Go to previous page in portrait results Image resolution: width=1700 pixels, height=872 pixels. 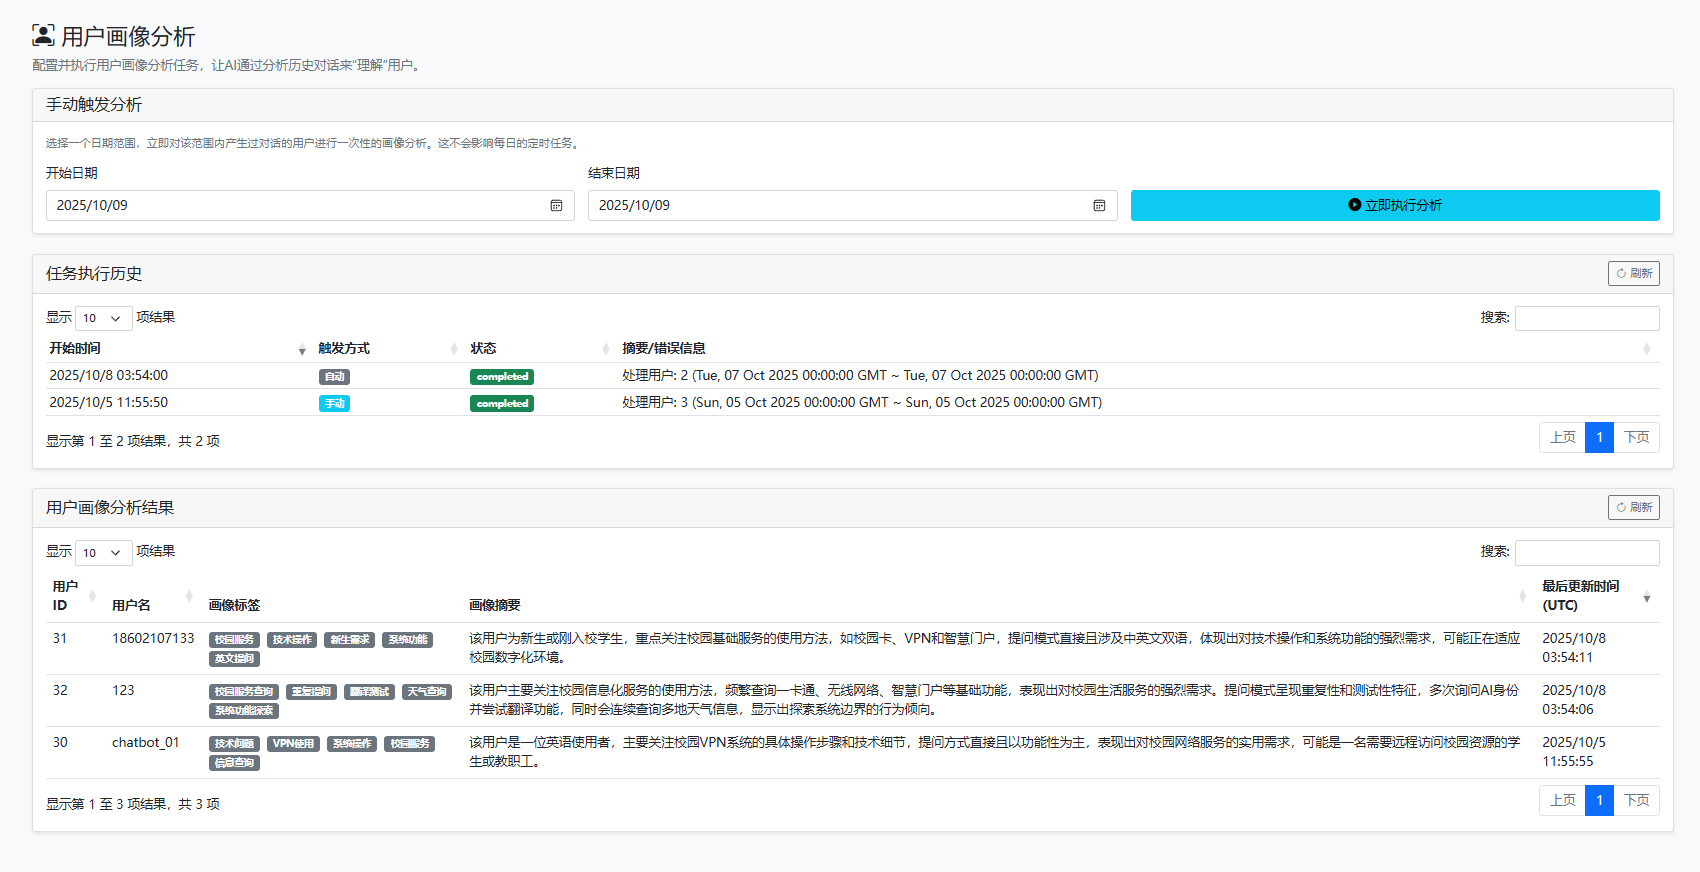(1562, 801)
